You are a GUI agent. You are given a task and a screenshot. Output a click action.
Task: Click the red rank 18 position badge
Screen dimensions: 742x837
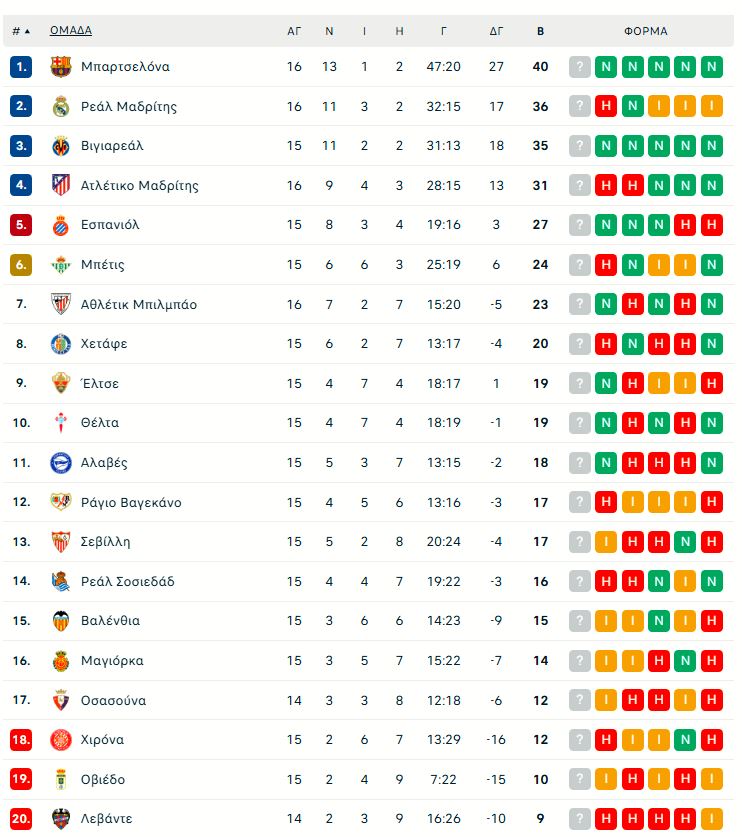pos(21,740)
